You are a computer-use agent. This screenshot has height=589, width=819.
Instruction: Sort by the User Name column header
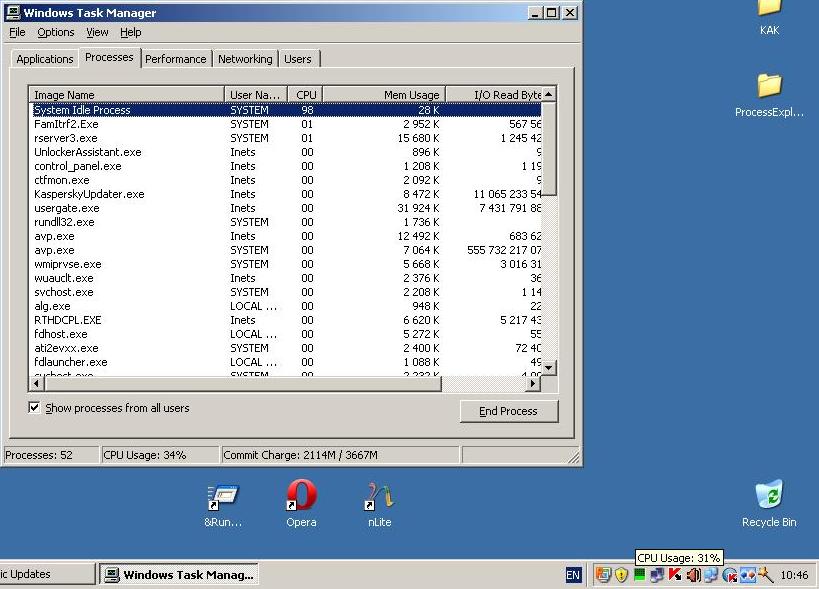click(256, 95)
